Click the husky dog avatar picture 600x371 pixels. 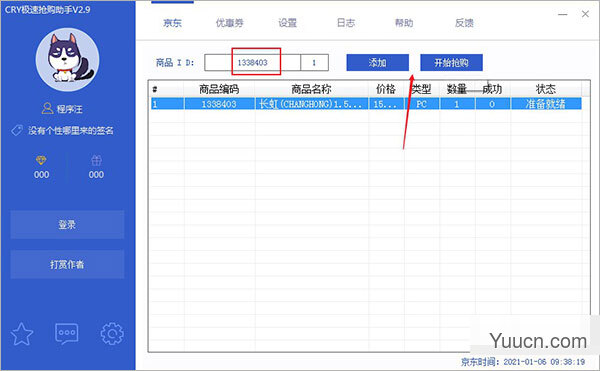click(x=67, y=60)
